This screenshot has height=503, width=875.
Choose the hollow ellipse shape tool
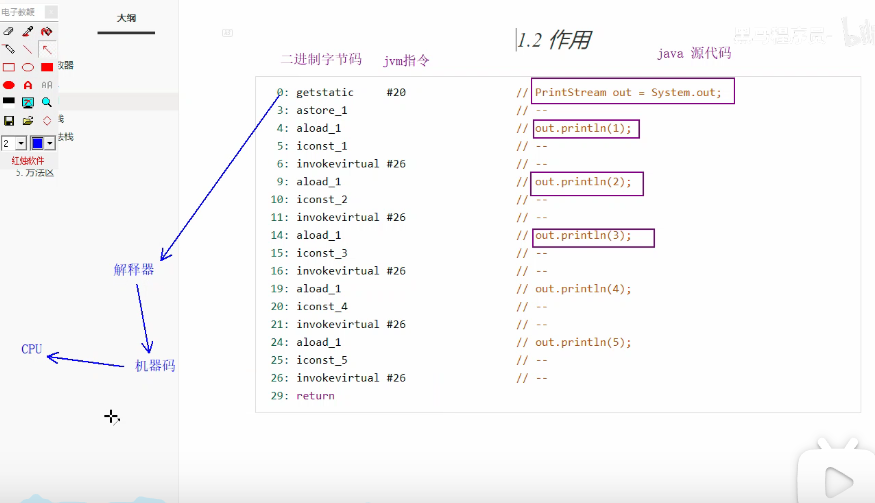(27, 67)
